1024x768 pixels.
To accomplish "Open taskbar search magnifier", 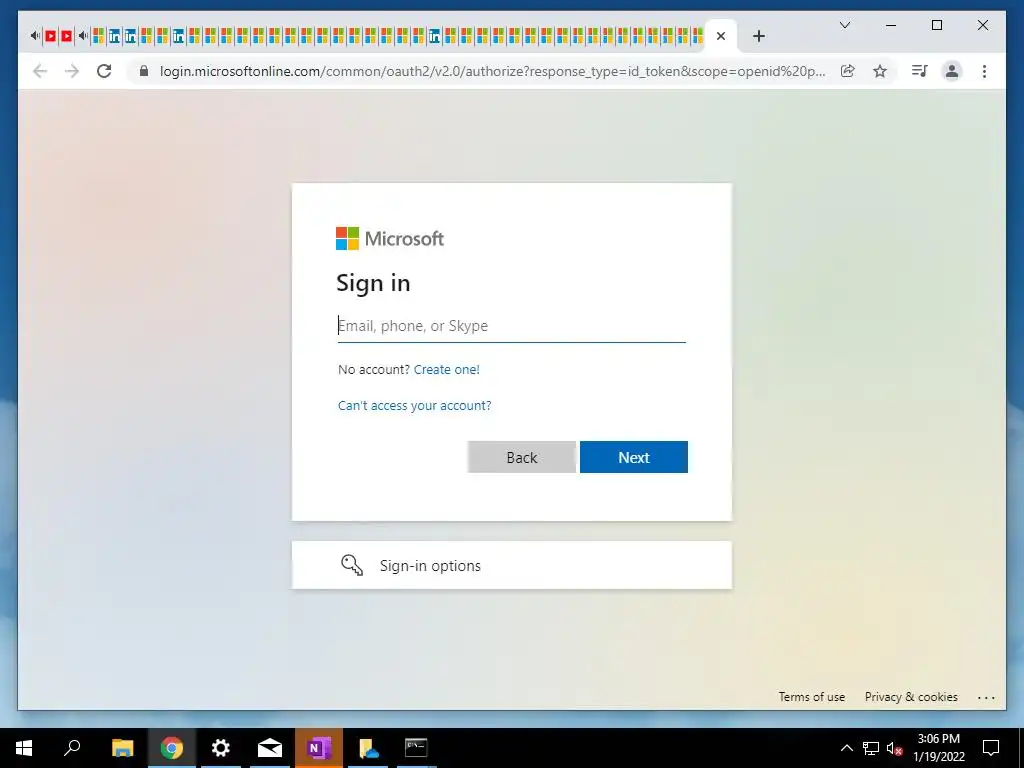I will click(x=72, y=748).
